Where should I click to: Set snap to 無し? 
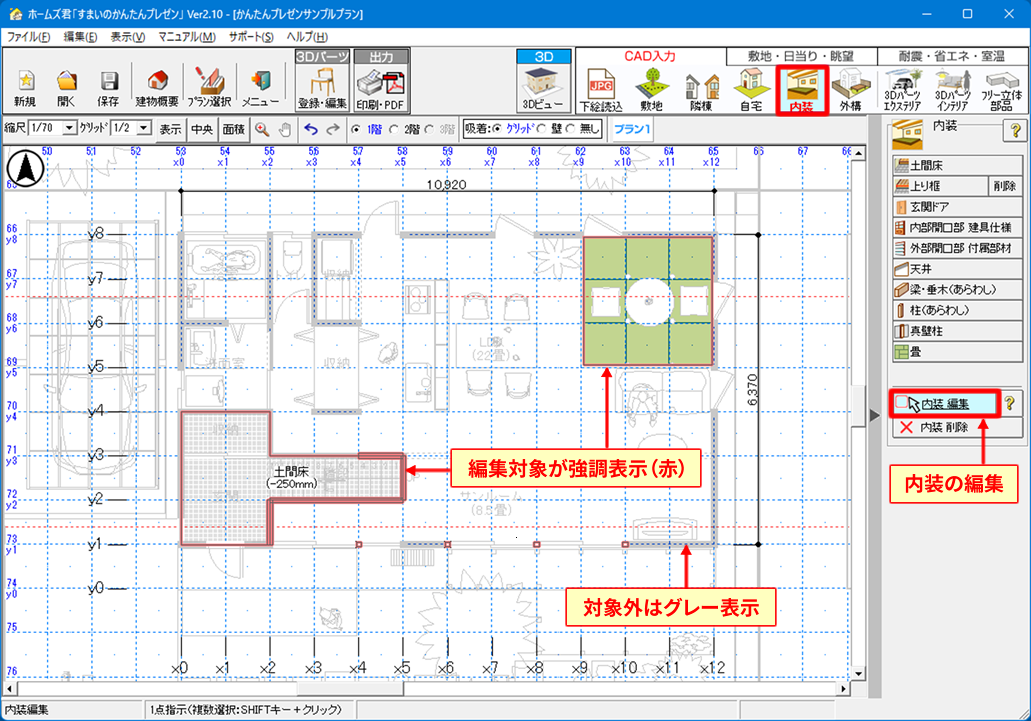coord(570,129)
